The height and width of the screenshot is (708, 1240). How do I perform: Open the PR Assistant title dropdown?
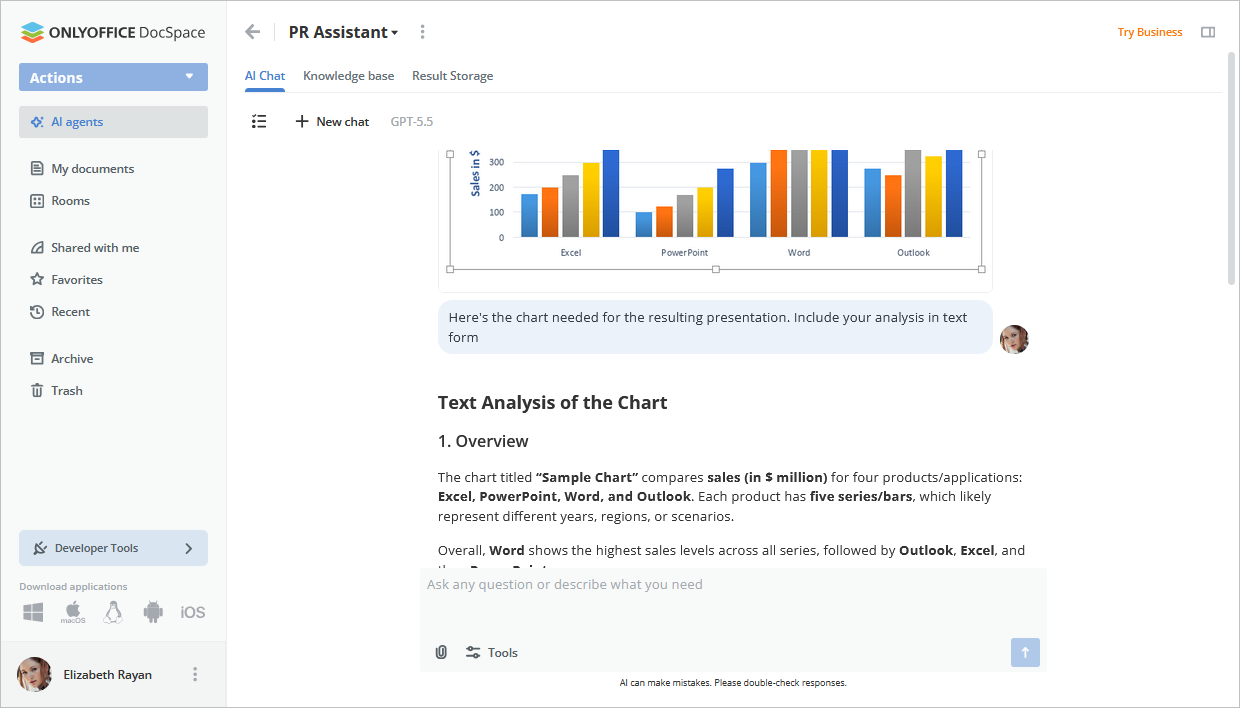point(343,32)
